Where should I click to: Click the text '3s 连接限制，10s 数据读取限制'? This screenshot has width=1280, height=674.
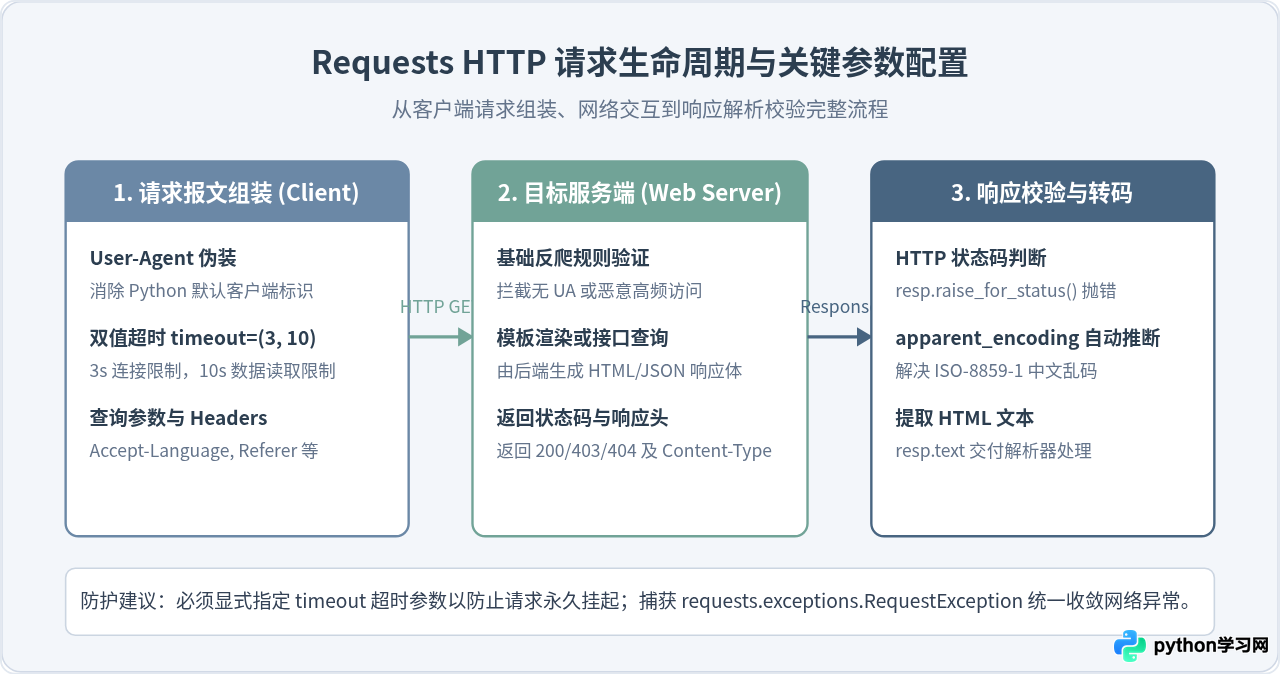click(212, 371)
